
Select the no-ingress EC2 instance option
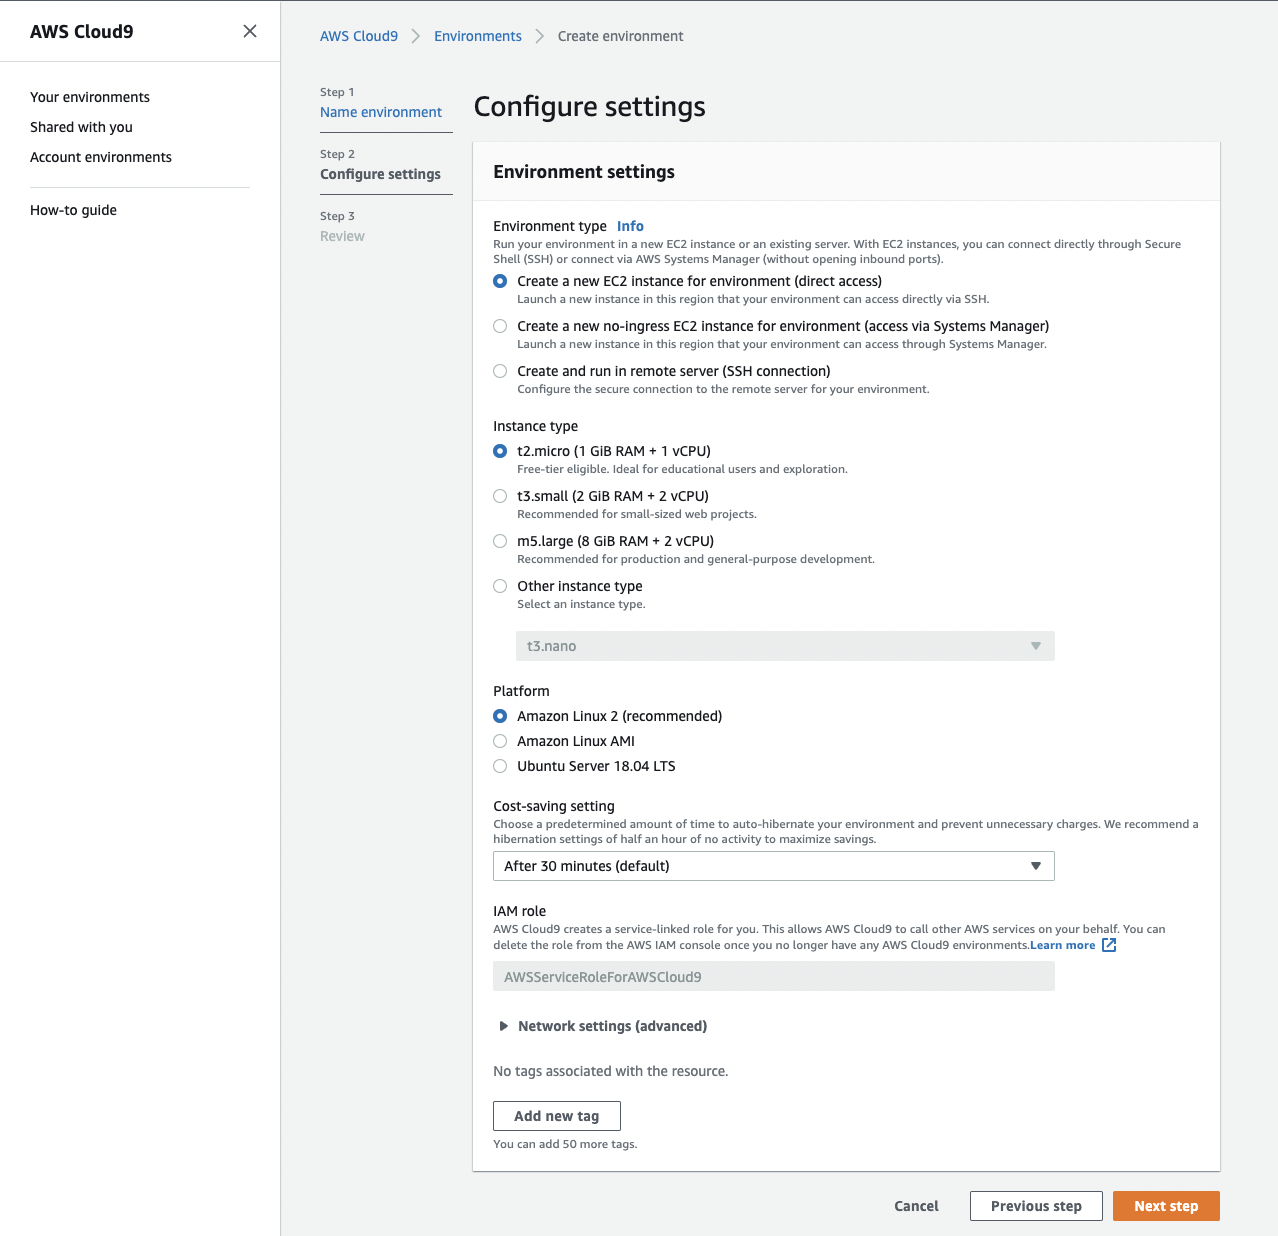(x=500, y=326)
